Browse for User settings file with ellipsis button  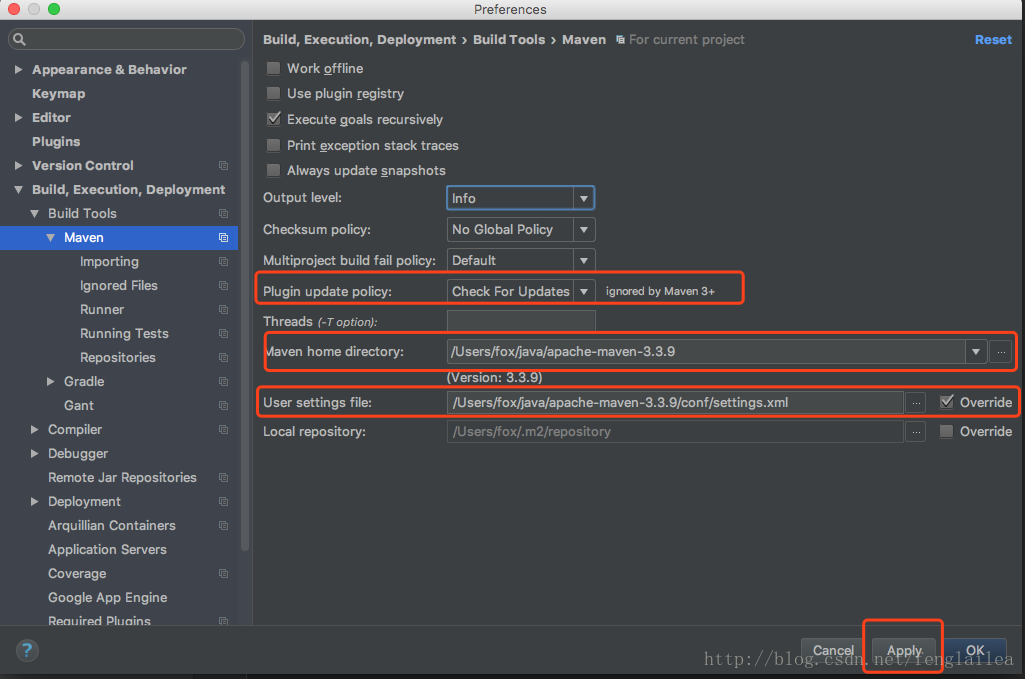[916, 403]
